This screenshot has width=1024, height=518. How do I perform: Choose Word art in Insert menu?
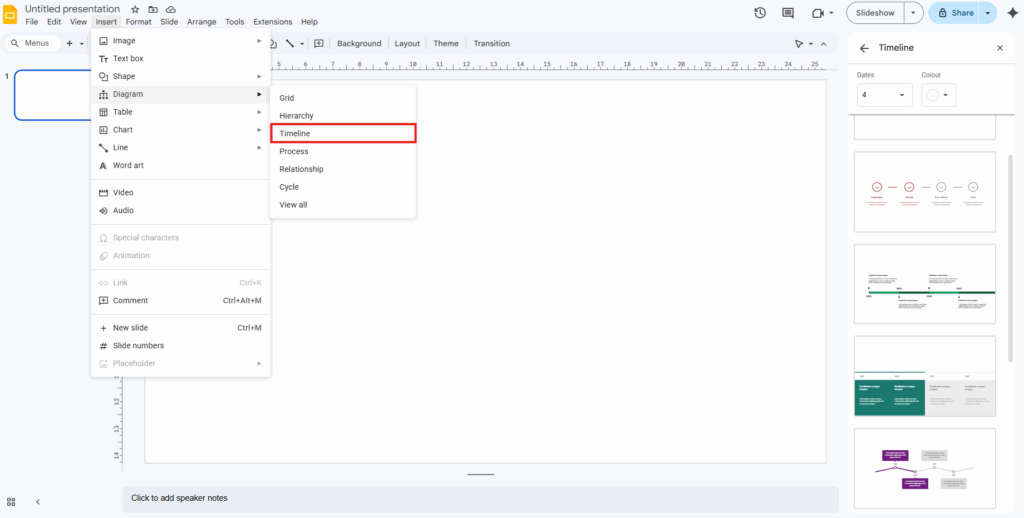(128, 165)
